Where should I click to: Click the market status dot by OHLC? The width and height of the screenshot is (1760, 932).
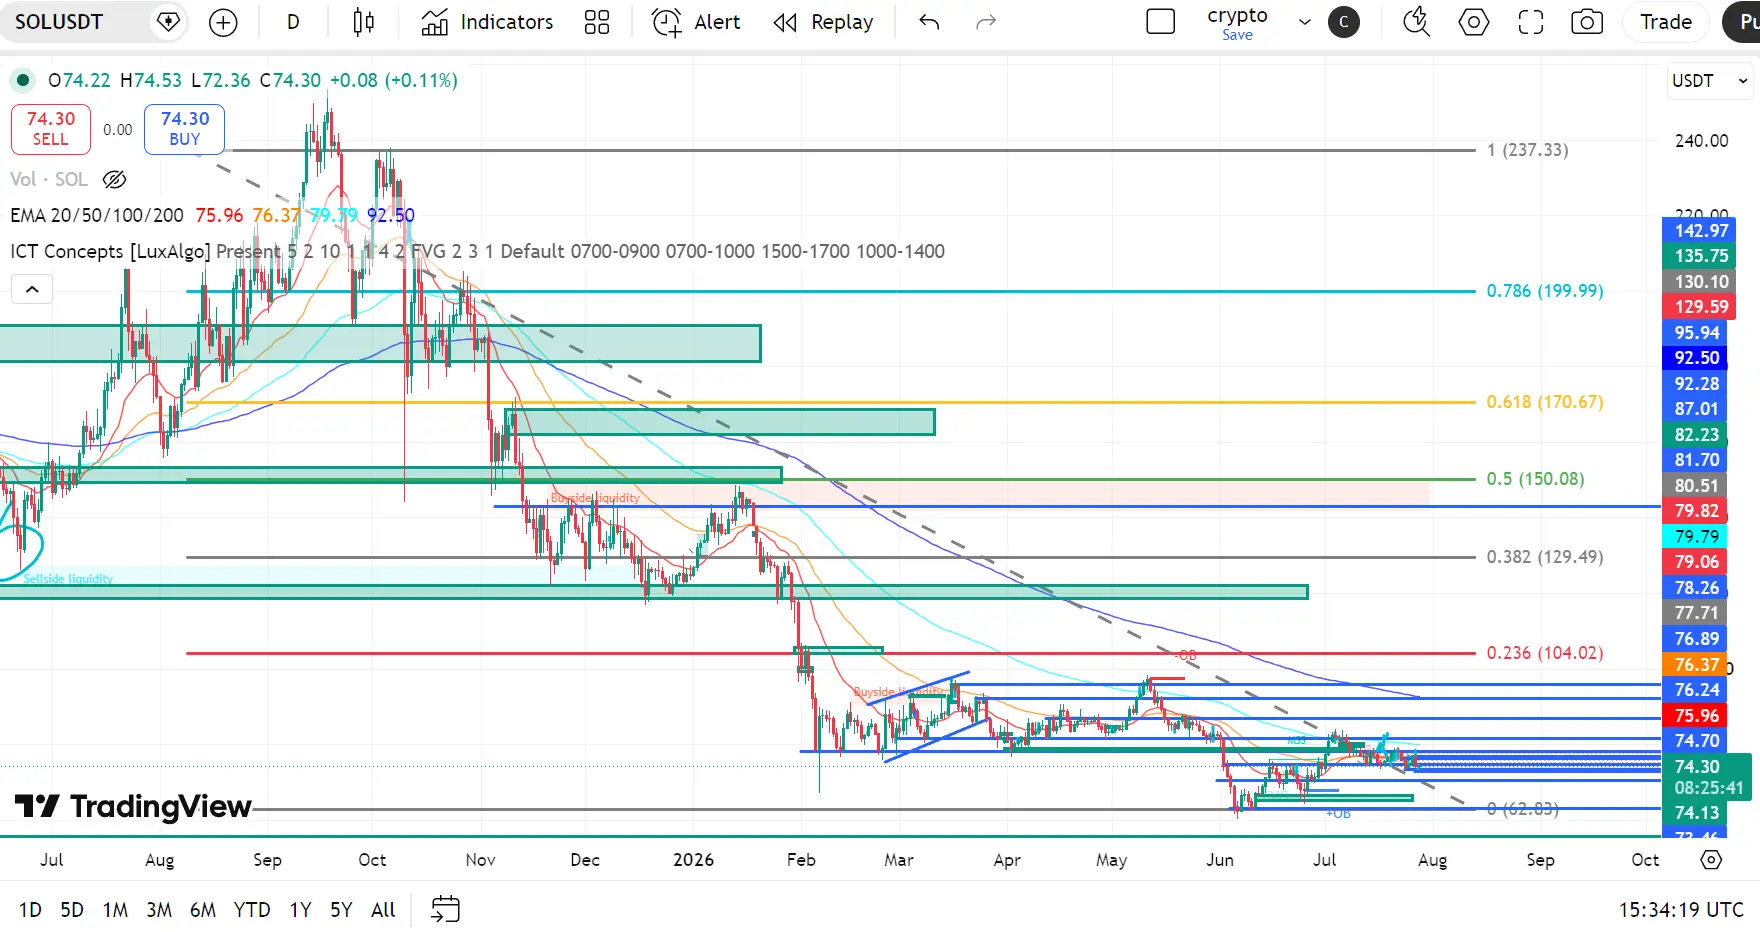[22, 80]
